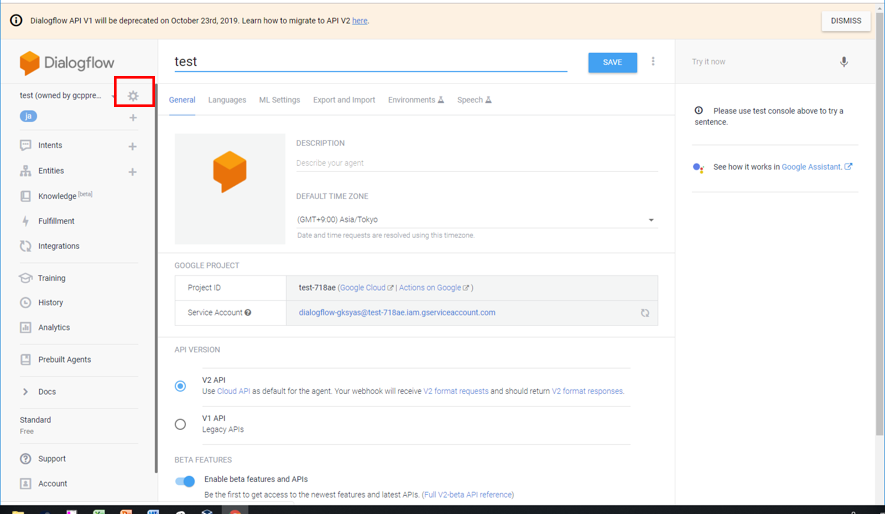Image resolution: width=885 pixels, height=514 pixels.
Task: Click the agent name field 'test'
Action: click(370, 61)
